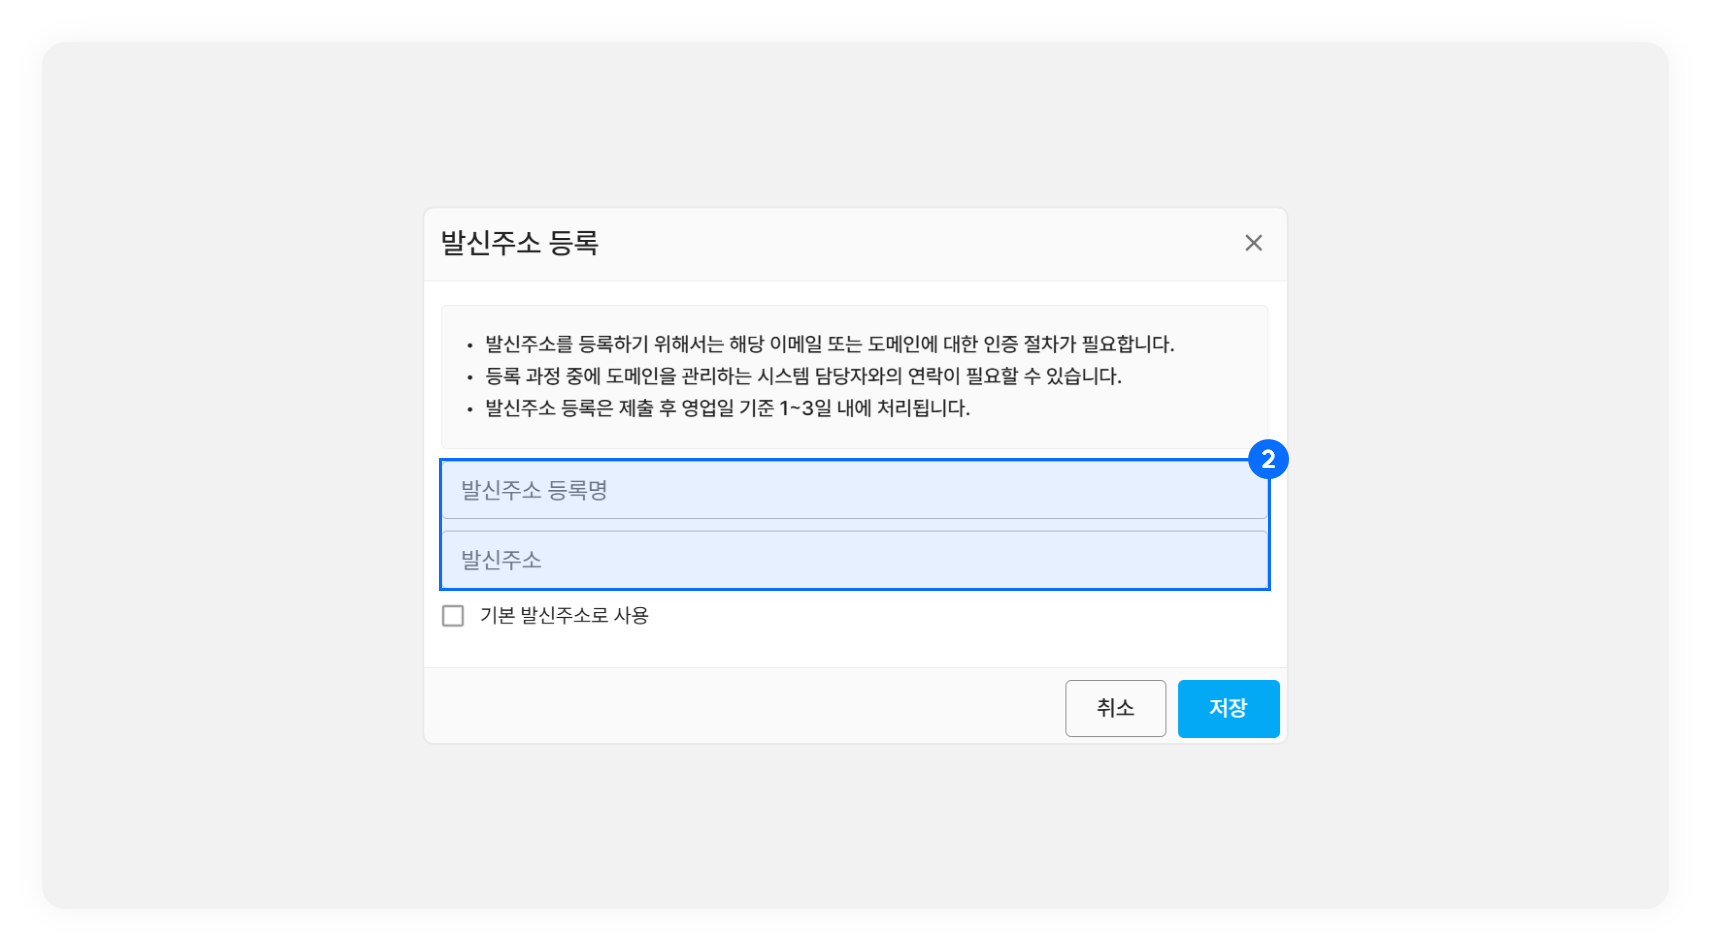Check the 기본 발신주소로 사용 checkbox
The image size is (1711, 951).
(x=453, y=616)
